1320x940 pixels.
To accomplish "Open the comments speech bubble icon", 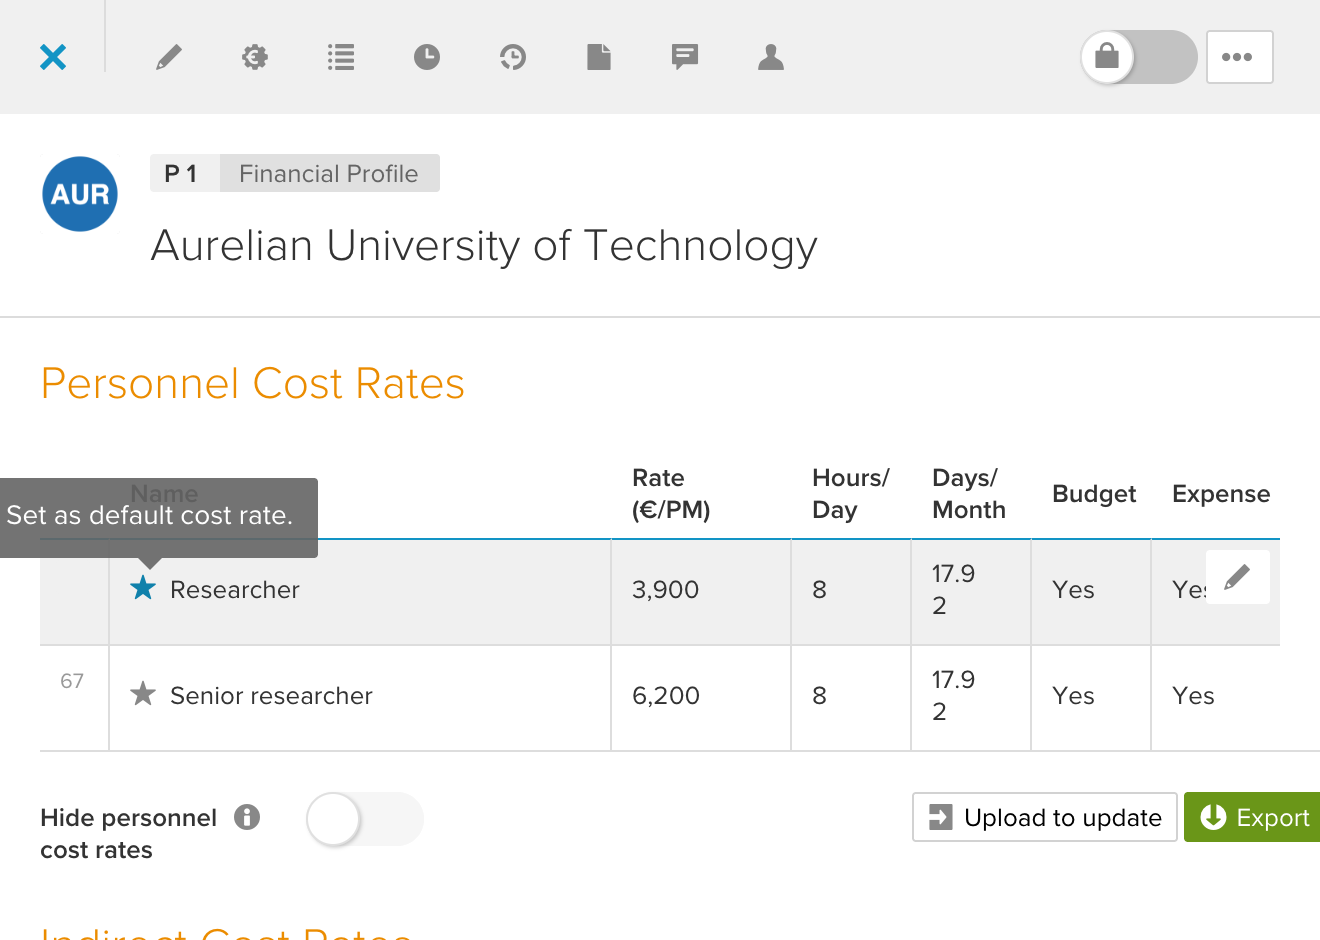I will pos(685,57).
